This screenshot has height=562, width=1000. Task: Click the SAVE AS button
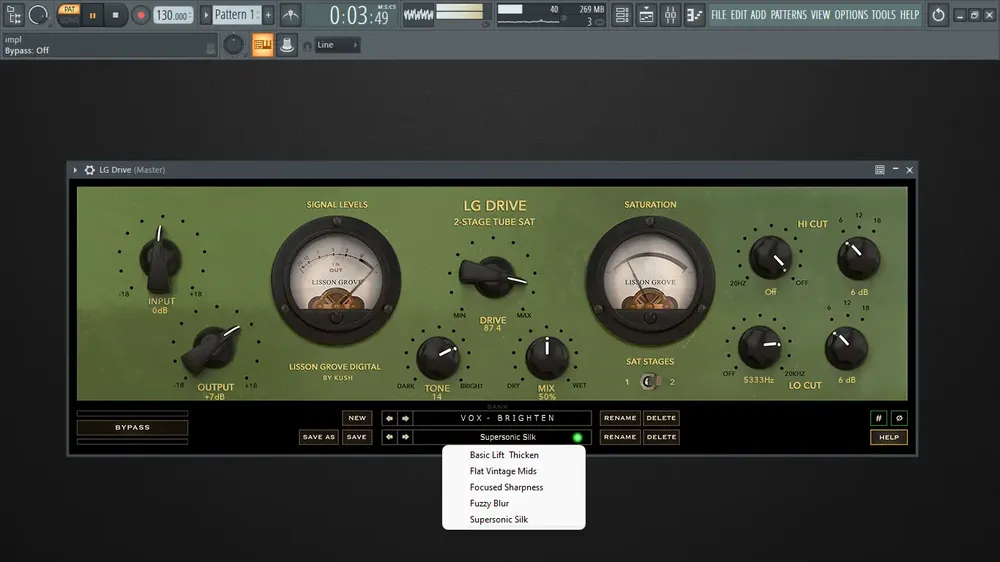318,437
